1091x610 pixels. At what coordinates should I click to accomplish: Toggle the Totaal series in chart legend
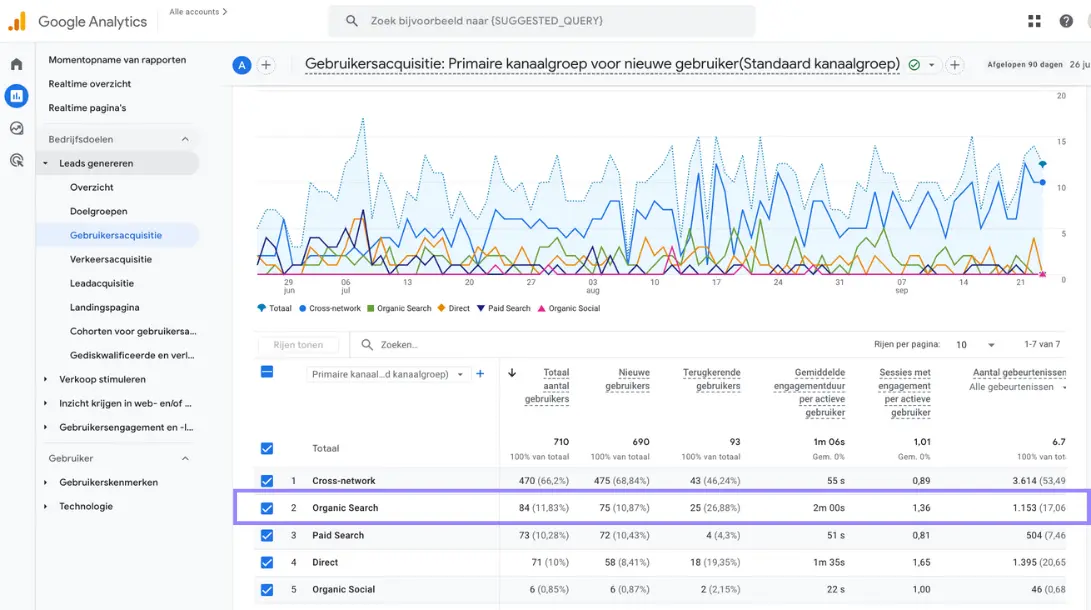275,307
